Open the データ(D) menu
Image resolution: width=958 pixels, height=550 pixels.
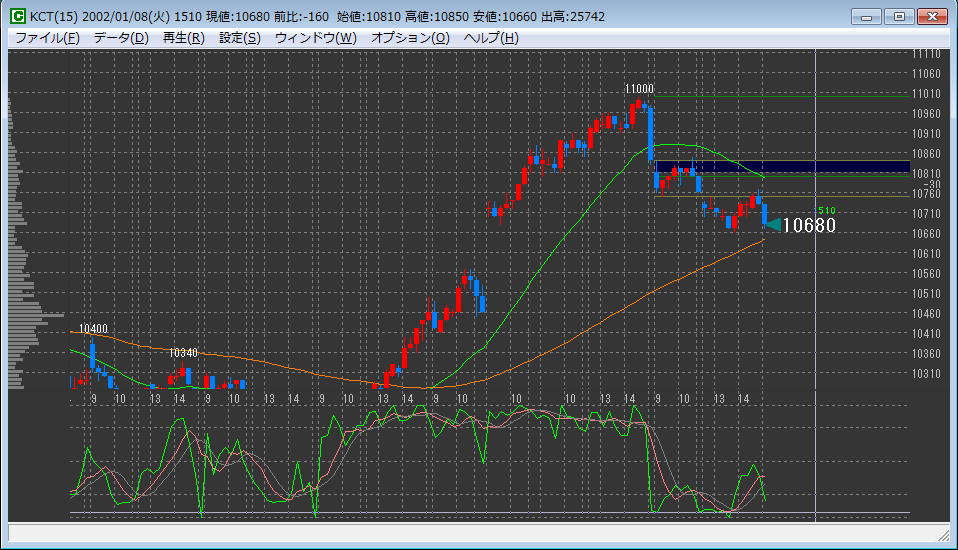click(x=120, y=38)
